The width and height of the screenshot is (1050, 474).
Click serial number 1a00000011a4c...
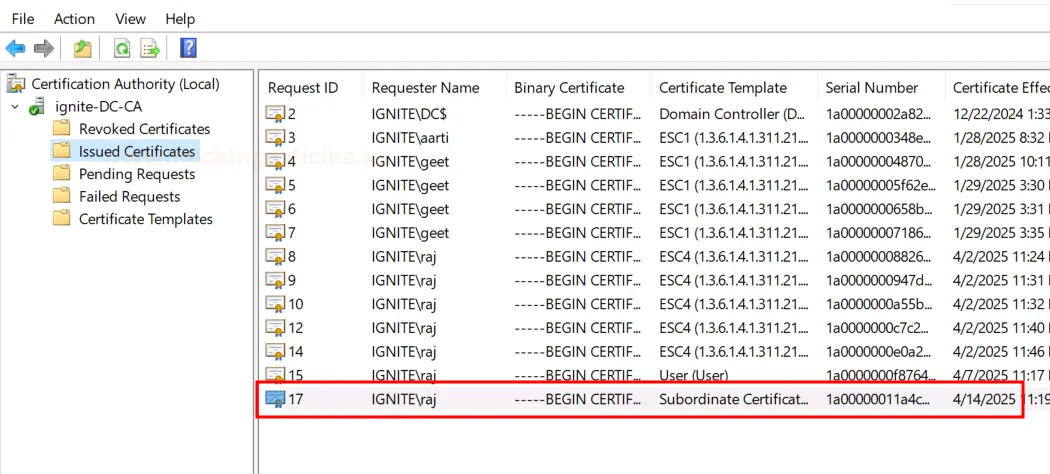click(x=879, y=399)
